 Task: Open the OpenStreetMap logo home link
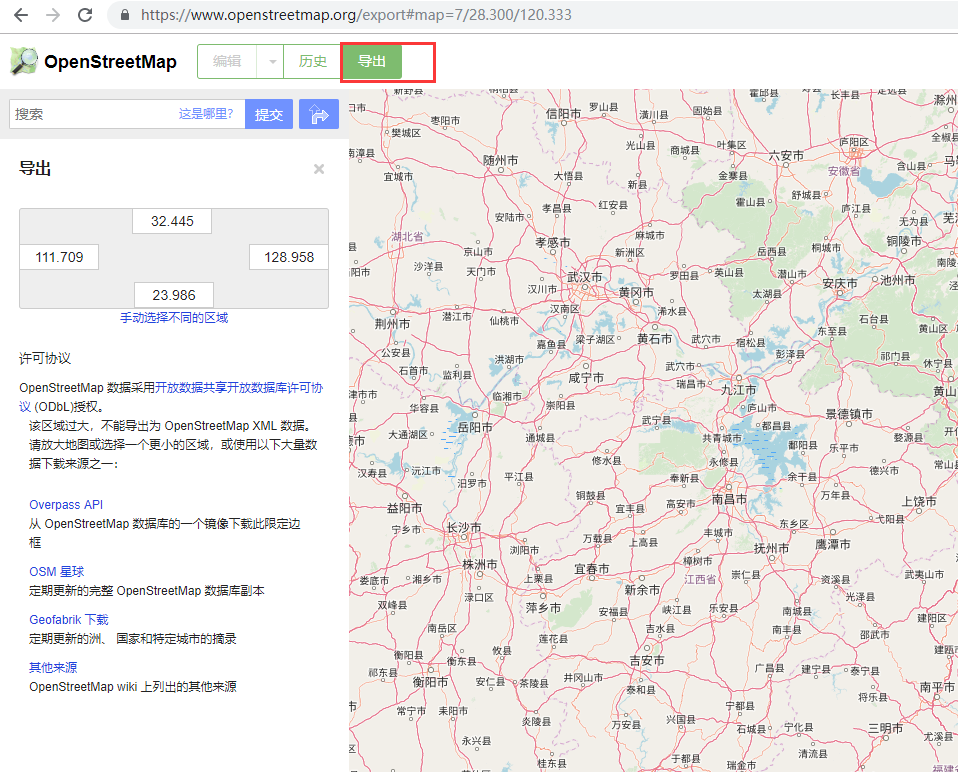click(93, 61)
